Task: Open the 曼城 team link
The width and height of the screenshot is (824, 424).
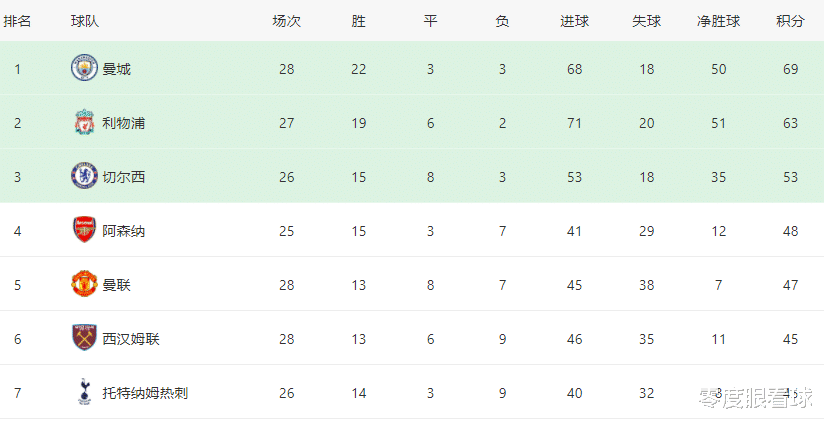Action: coord(116,69)
